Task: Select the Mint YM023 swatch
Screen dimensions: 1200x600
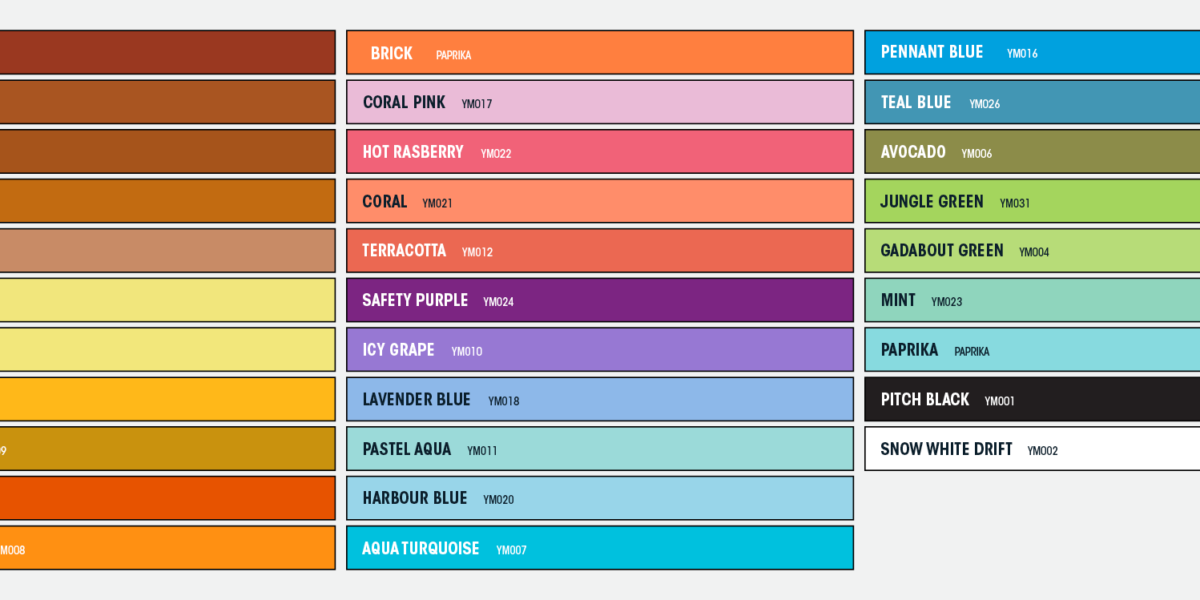Action: coord(1032,300)
